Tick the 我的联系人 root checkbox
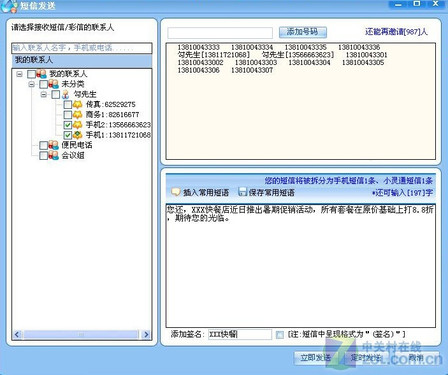The image size is (448, 375). [x=31, y=74]
